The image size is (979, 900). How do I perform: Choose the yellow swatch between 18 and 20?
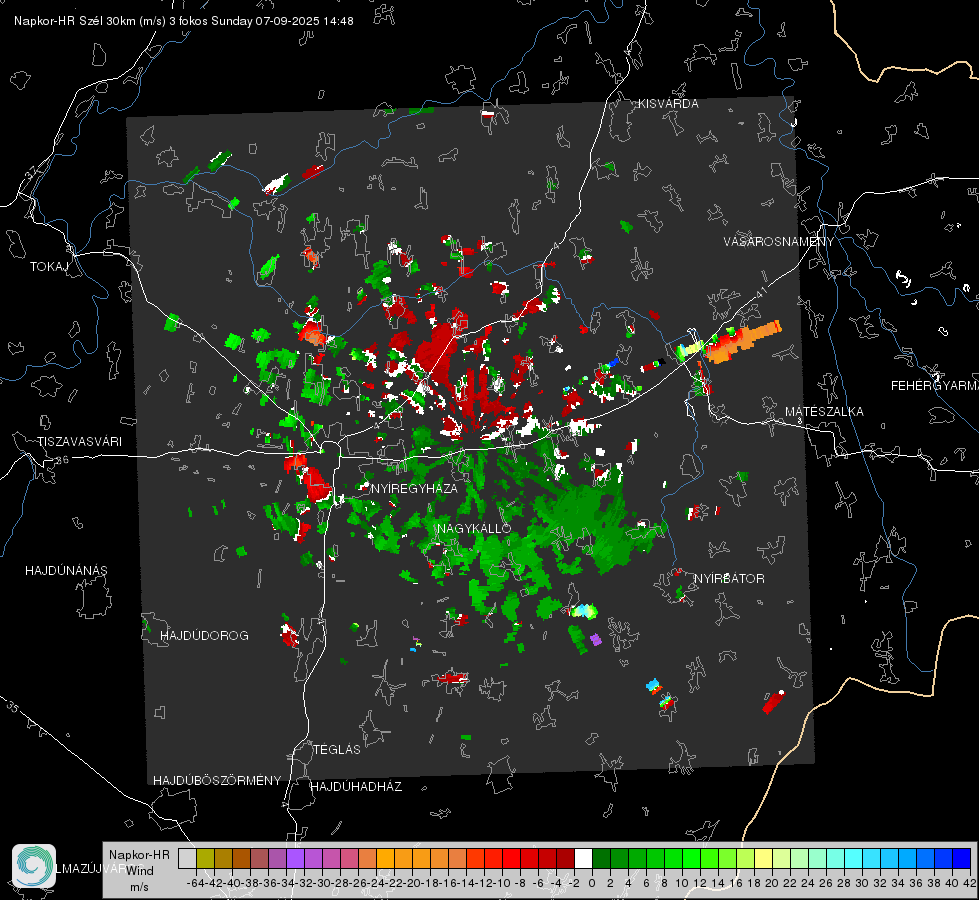pos(763,858)
